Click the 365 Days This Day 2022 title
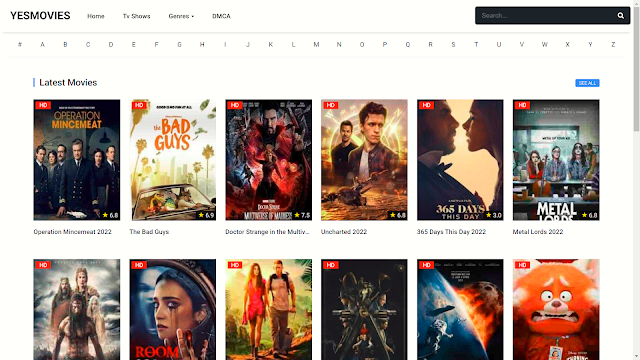The width and height of the screenshot is (640, 360). [451, 231]
